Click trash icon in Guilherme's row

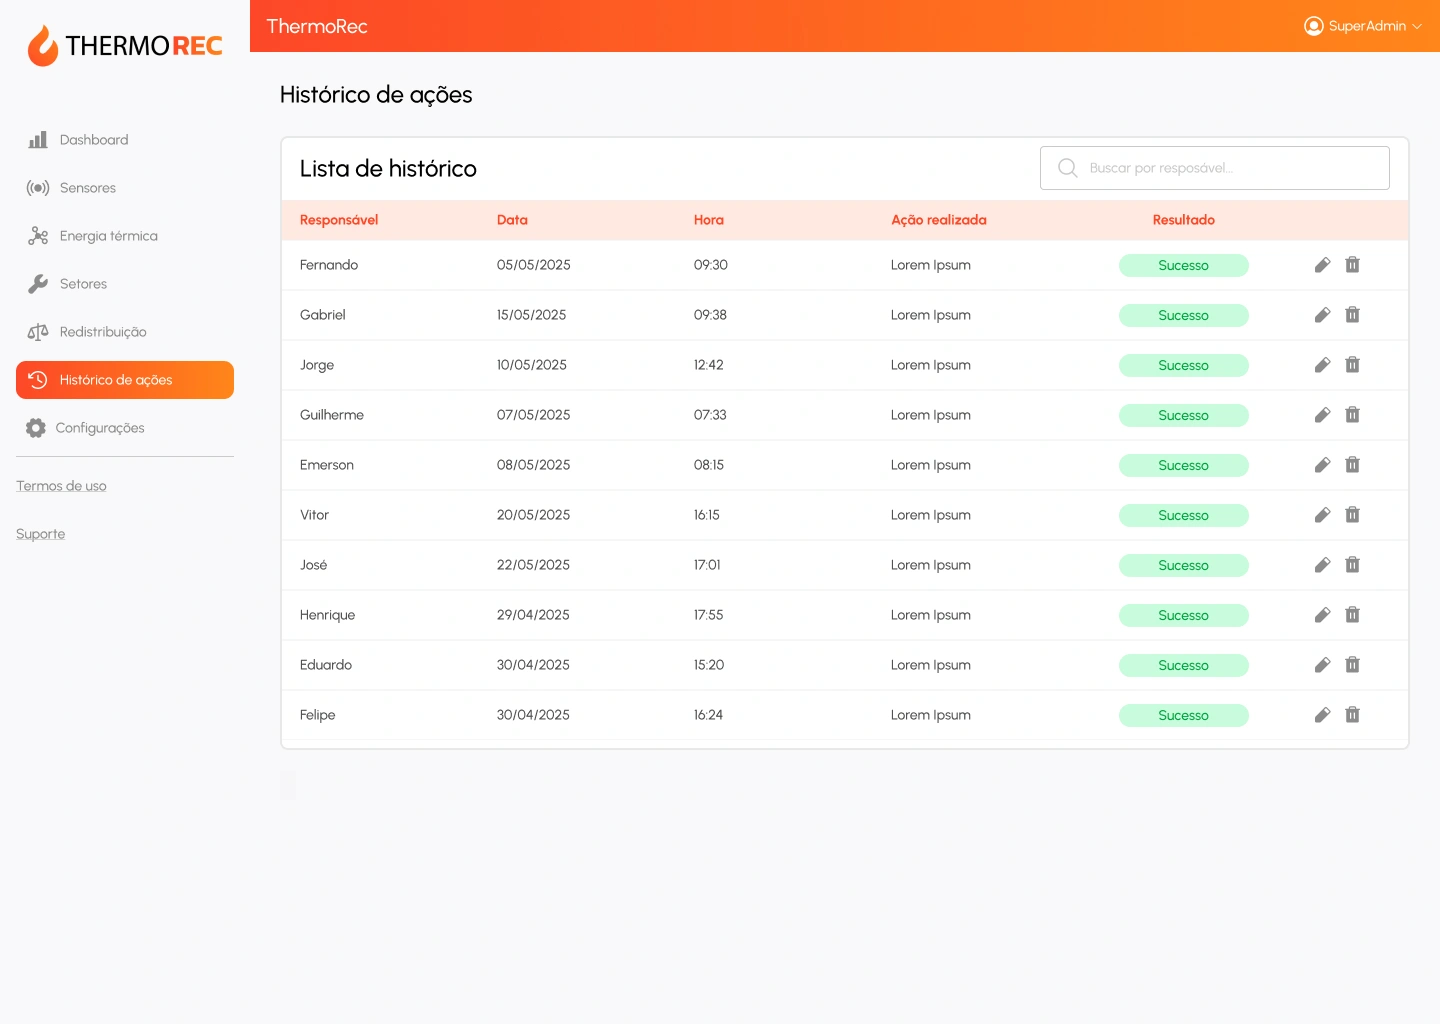click(1352, 415)
